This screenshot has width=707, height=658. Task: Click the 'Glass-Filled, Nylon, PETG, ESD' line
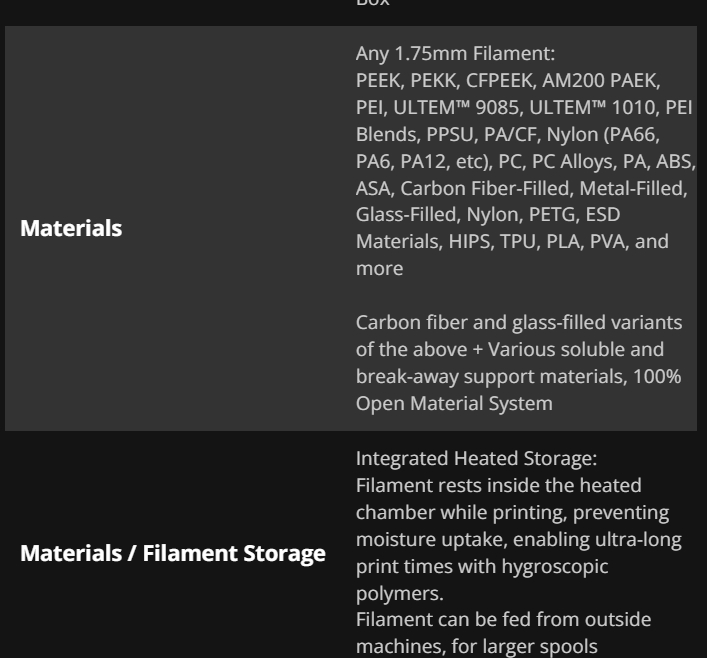click(x=488, y=215)
